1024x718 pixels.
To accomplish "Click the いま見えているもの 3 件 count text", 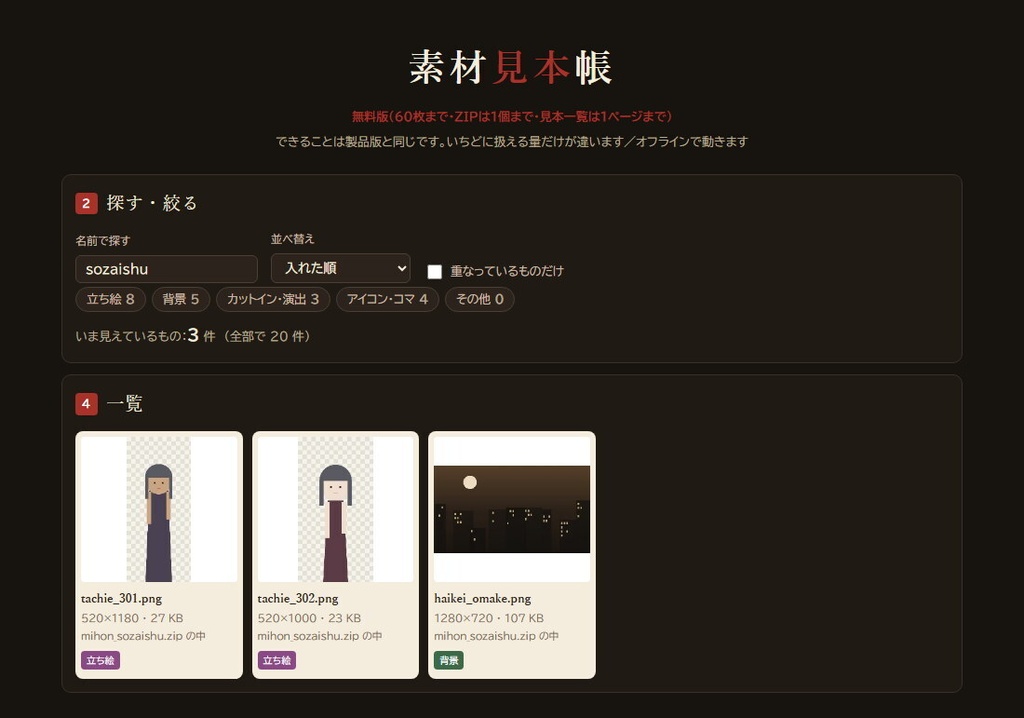I will pos(193,336).
